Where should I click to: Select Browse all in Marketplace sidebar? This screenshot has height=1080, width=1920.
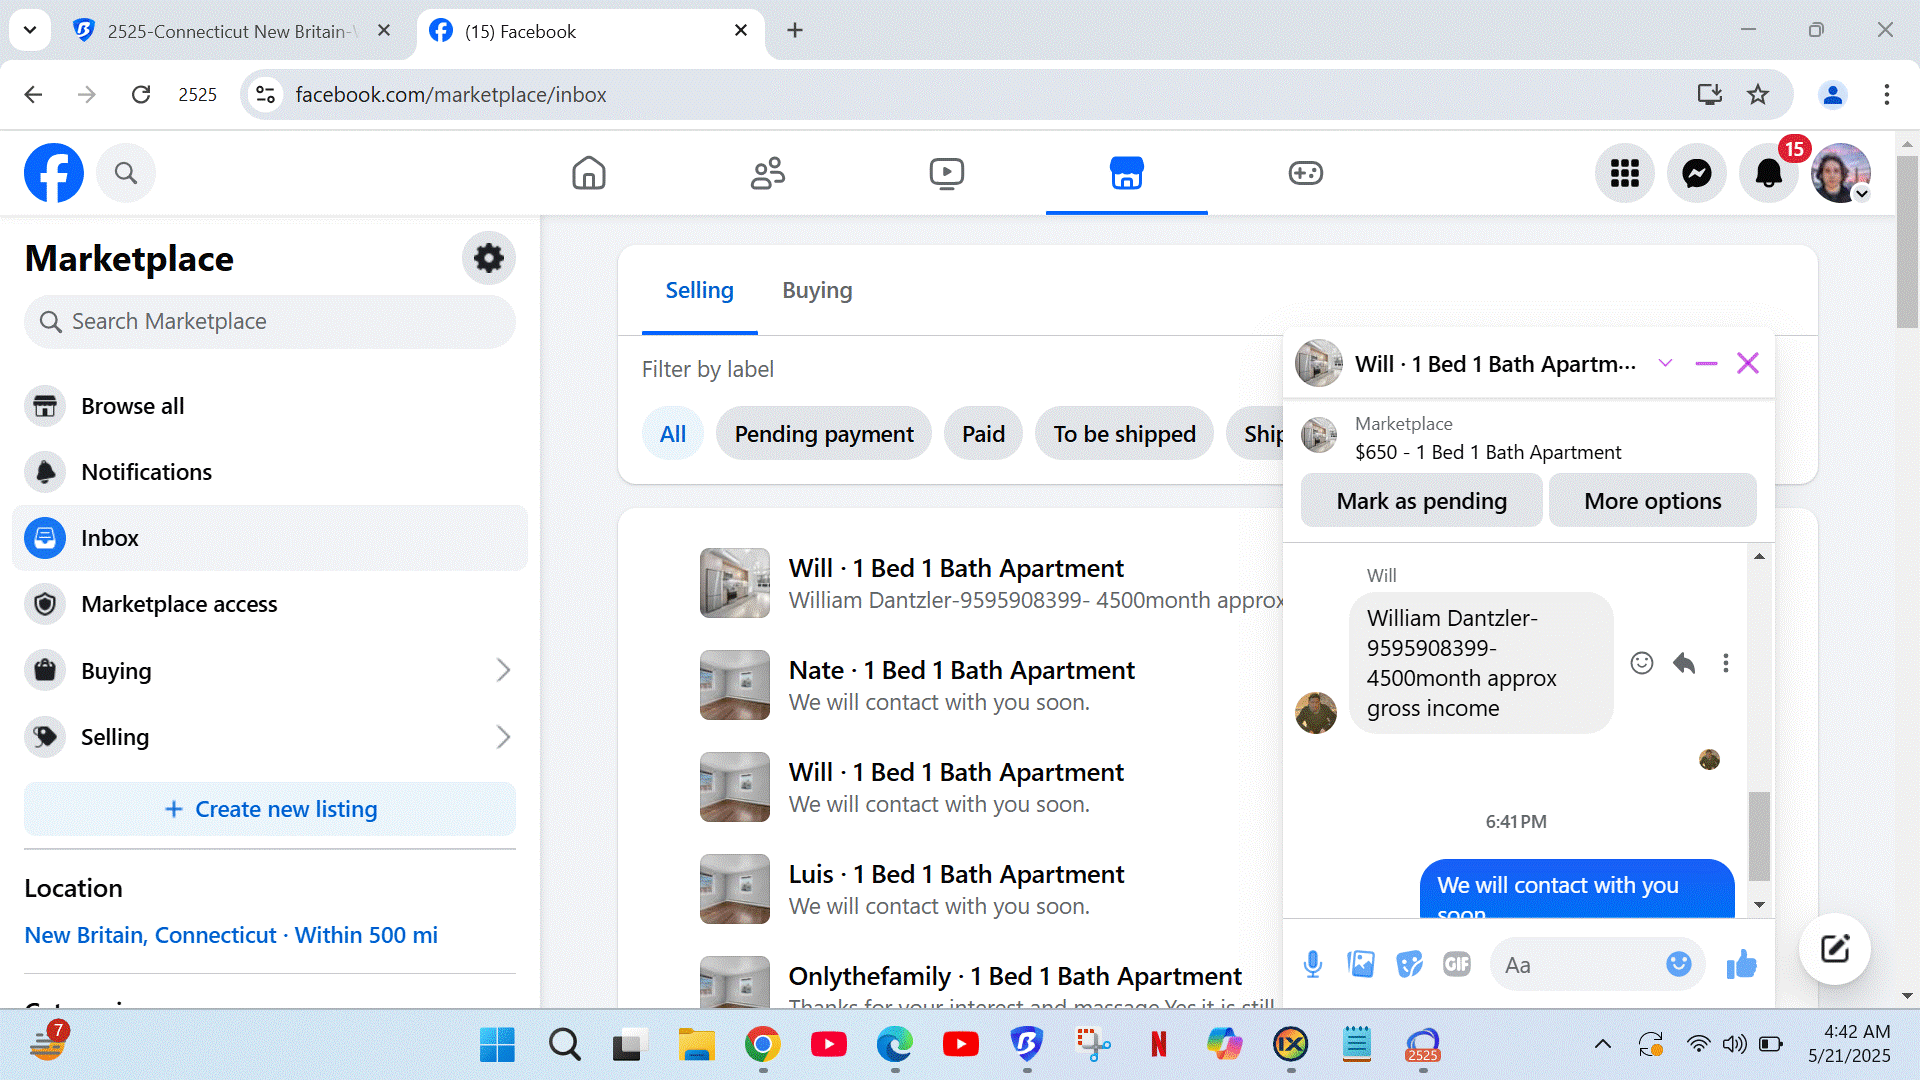tap(270, 406)
